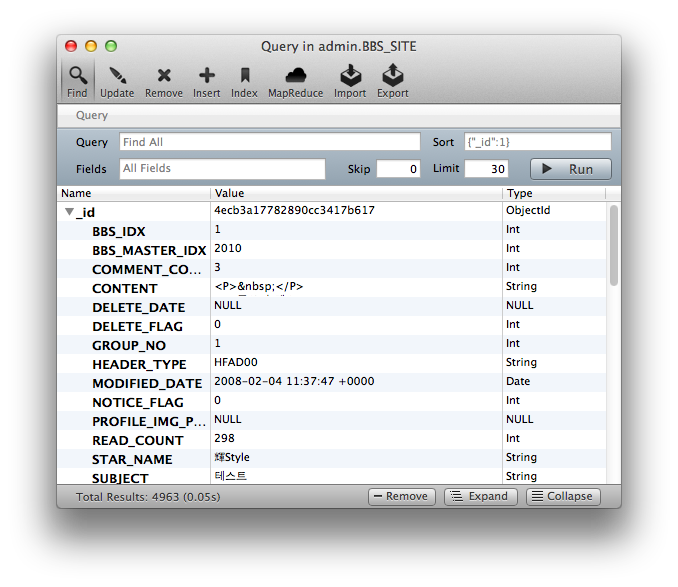Open the Import tool
678x587 pixels.
pos(350,82)
